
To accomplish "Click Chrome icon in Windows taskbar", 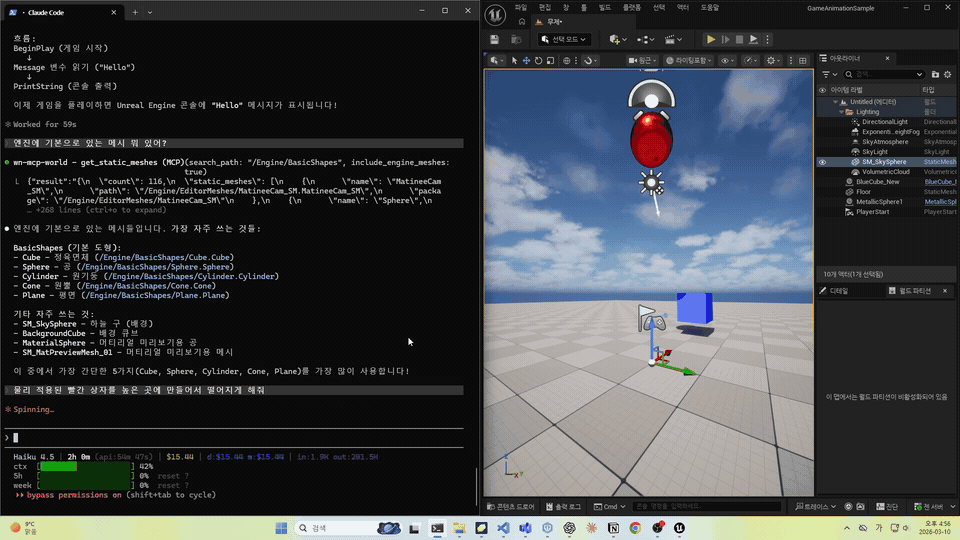I will [635, 528].
